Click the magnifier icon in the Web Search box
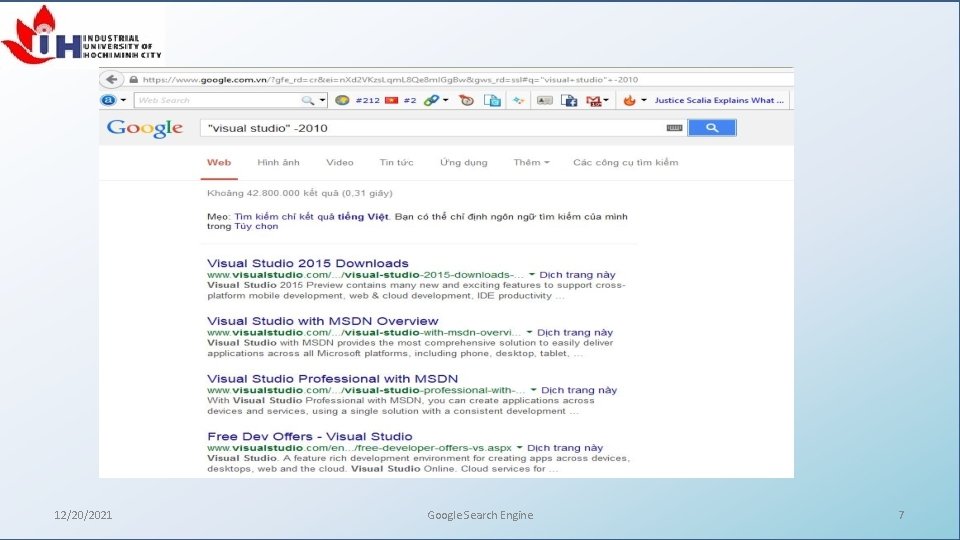This screenshot has height=540, width=960. tap(307, 100)
